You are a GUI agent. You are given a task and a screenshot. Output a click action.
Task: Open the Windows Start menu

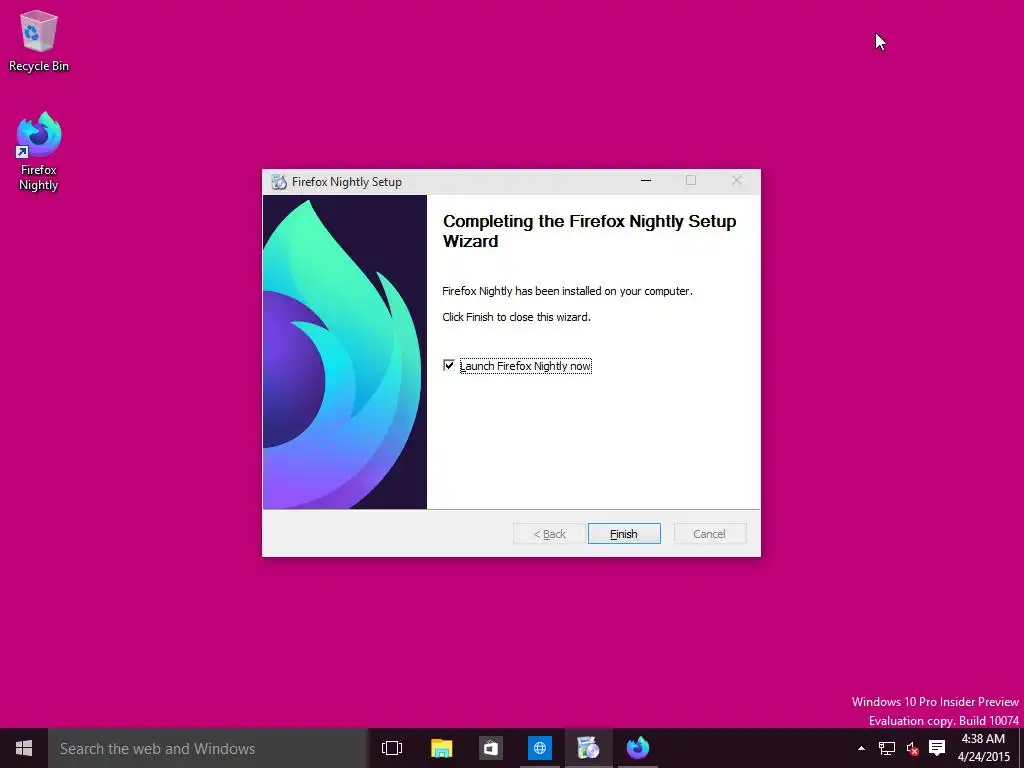pyautogui.click(x=24, y=748)
